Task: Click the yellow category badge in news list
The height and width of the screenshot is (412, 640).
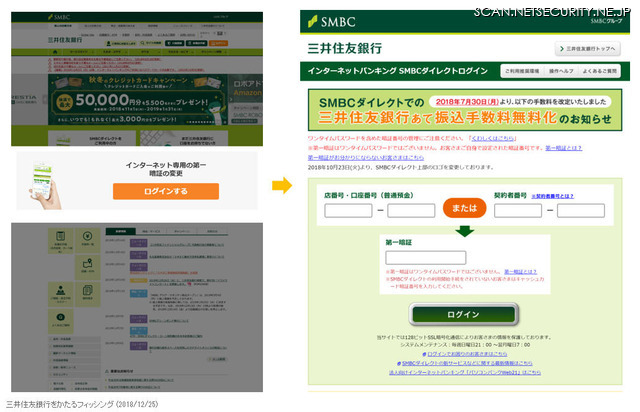Action: point(138,281)
